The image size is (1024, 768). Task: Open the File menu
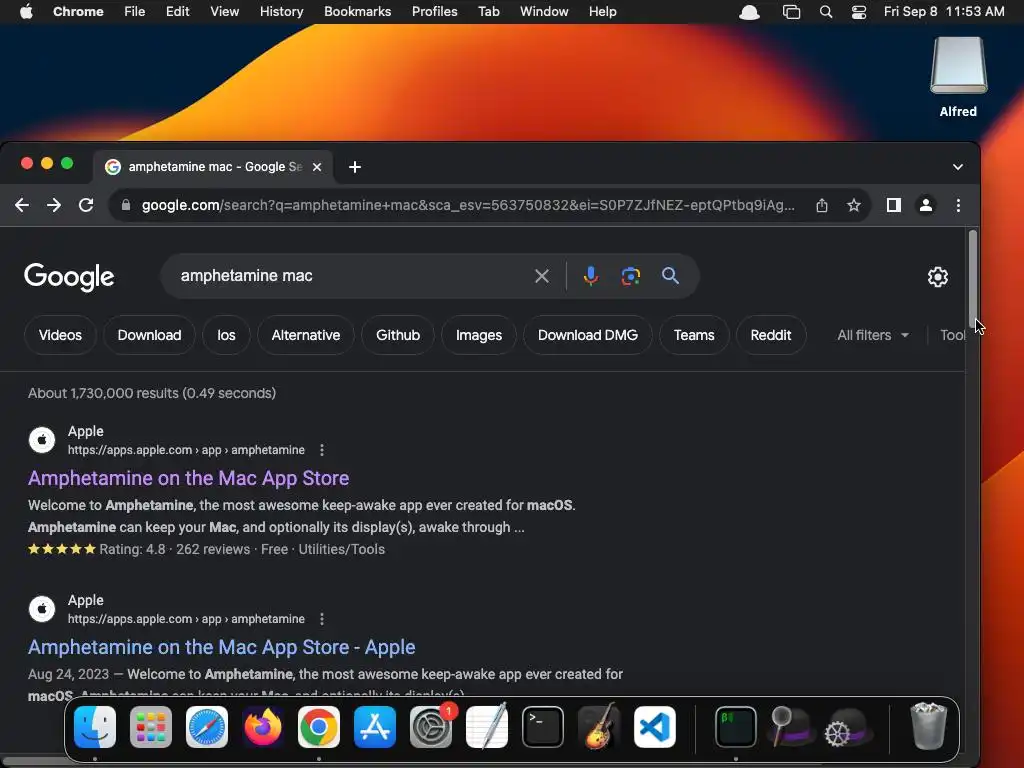(135, 11)
